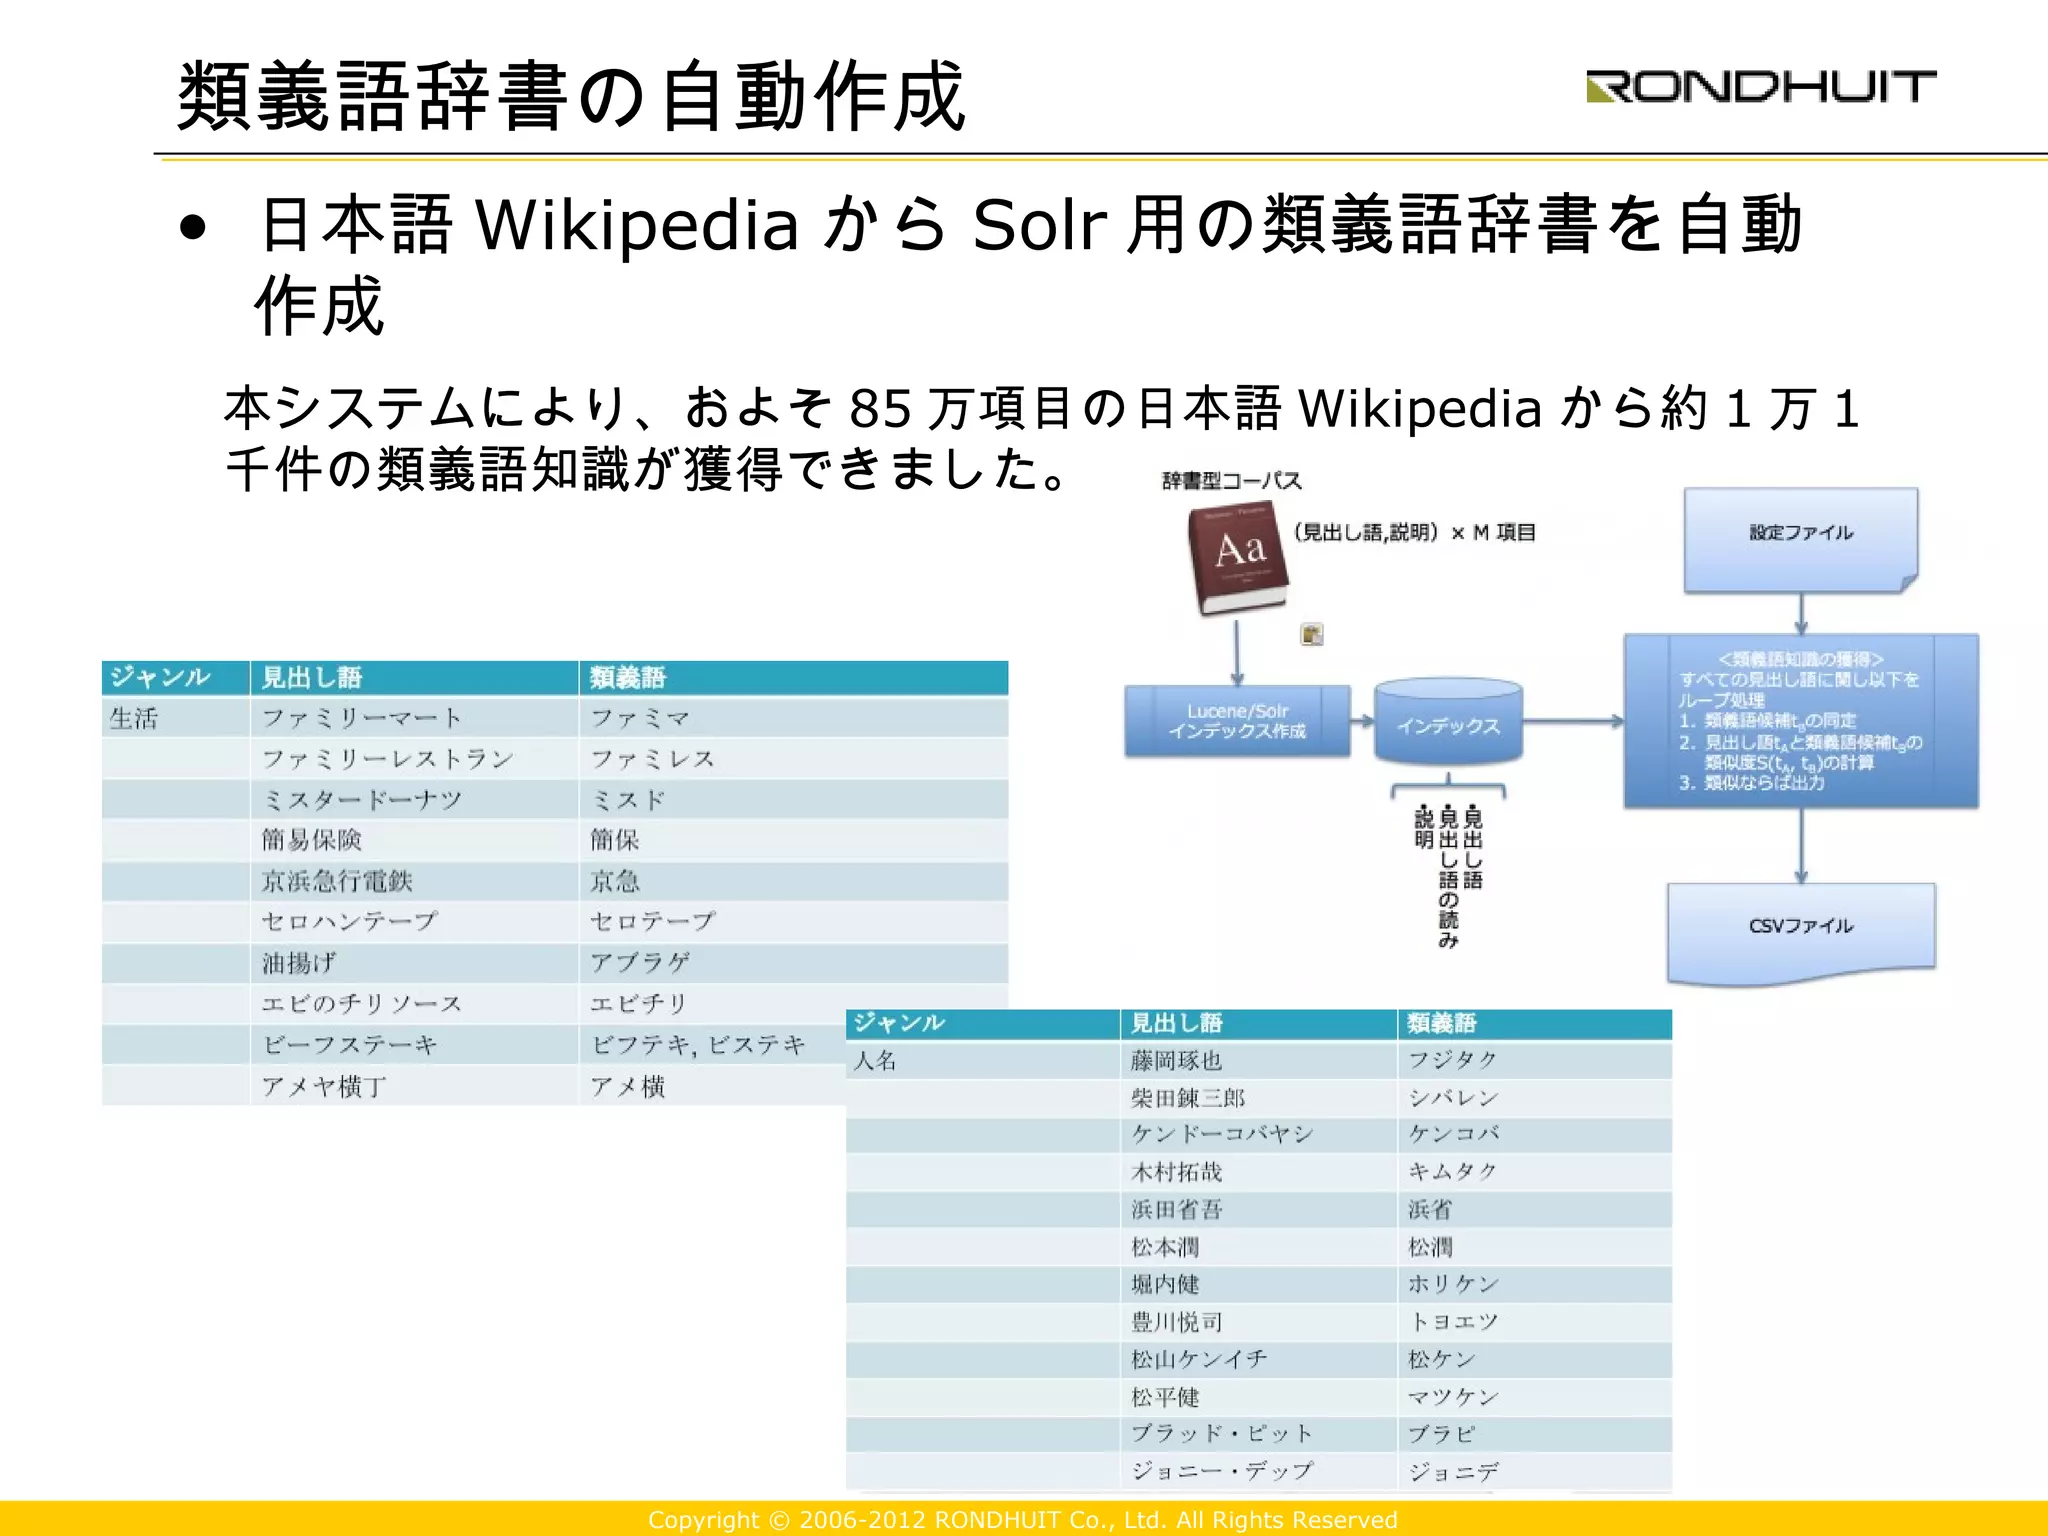Click the ホリケン synonym cell
2048x1536 pixels.
tap(1535, 1284)
